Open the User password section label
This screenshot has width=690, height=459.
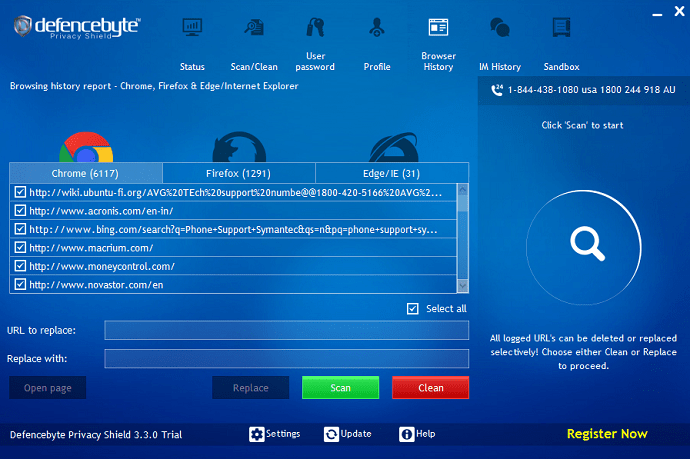[315, 62]
